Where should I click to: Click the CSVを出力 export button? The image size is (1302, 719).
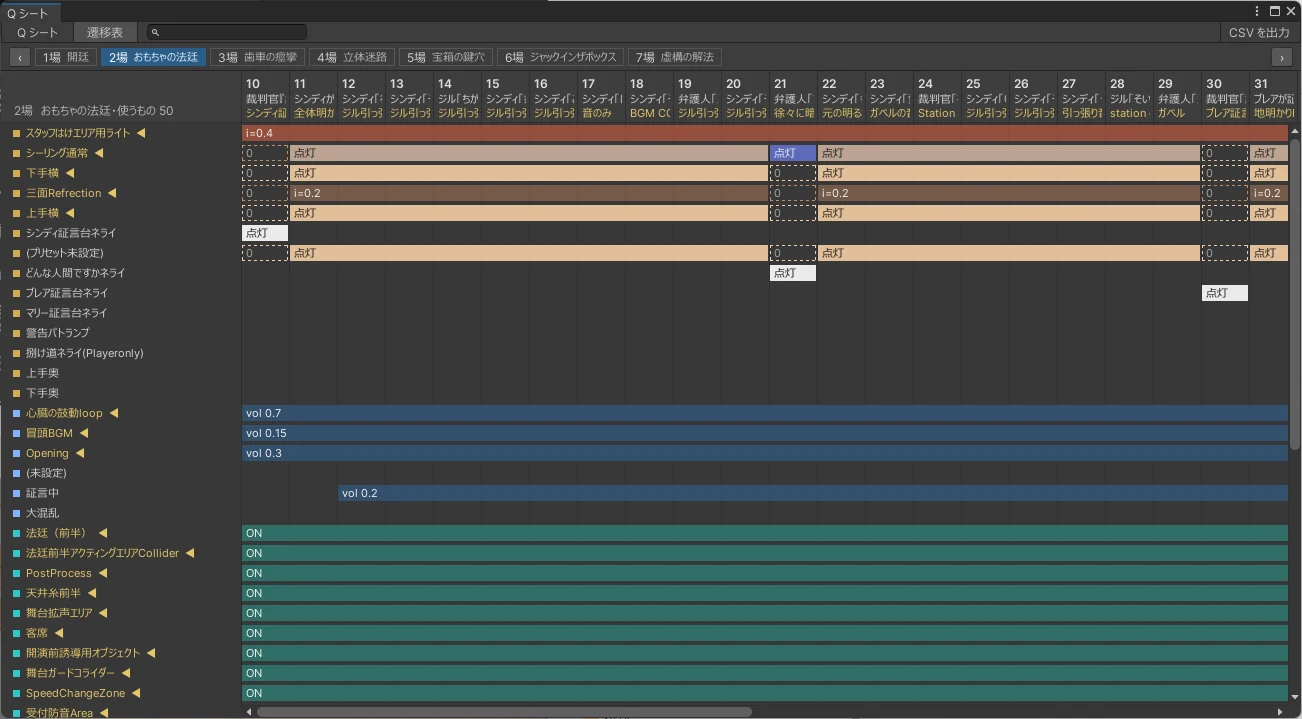(x=1260, y=33)
